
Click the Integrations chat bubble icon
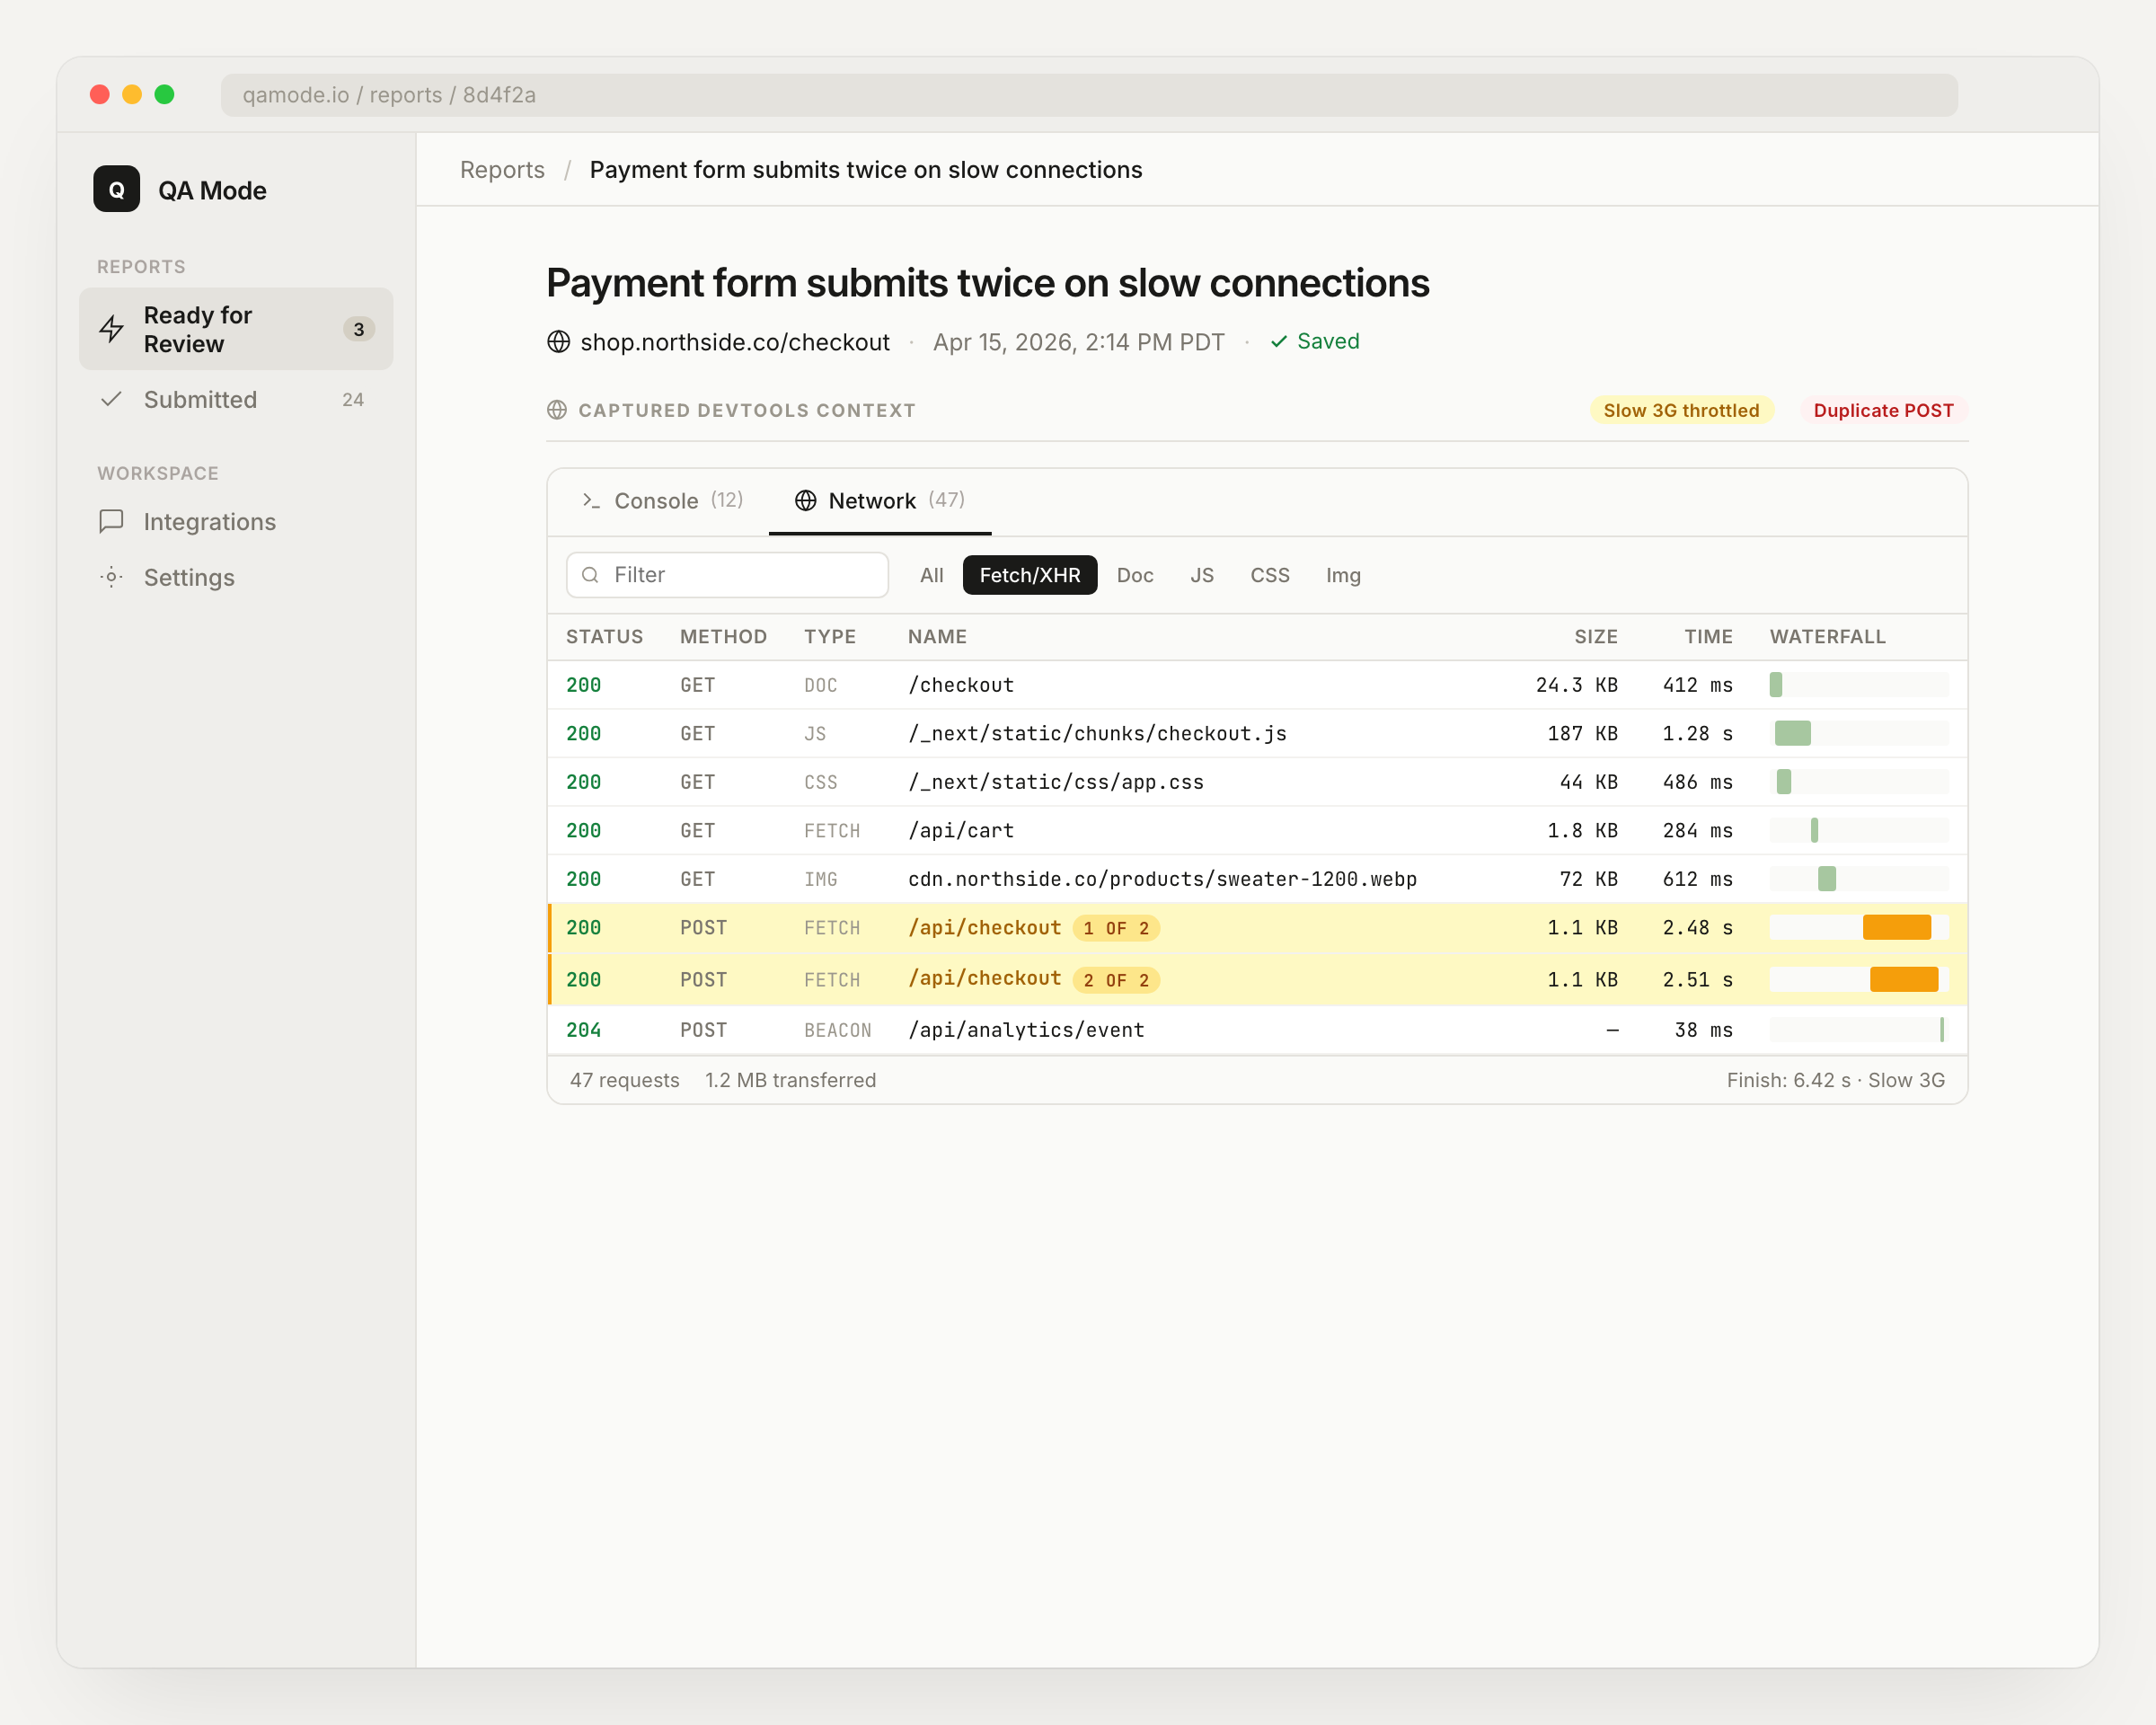pyautogui.click(x=111, y=521)
